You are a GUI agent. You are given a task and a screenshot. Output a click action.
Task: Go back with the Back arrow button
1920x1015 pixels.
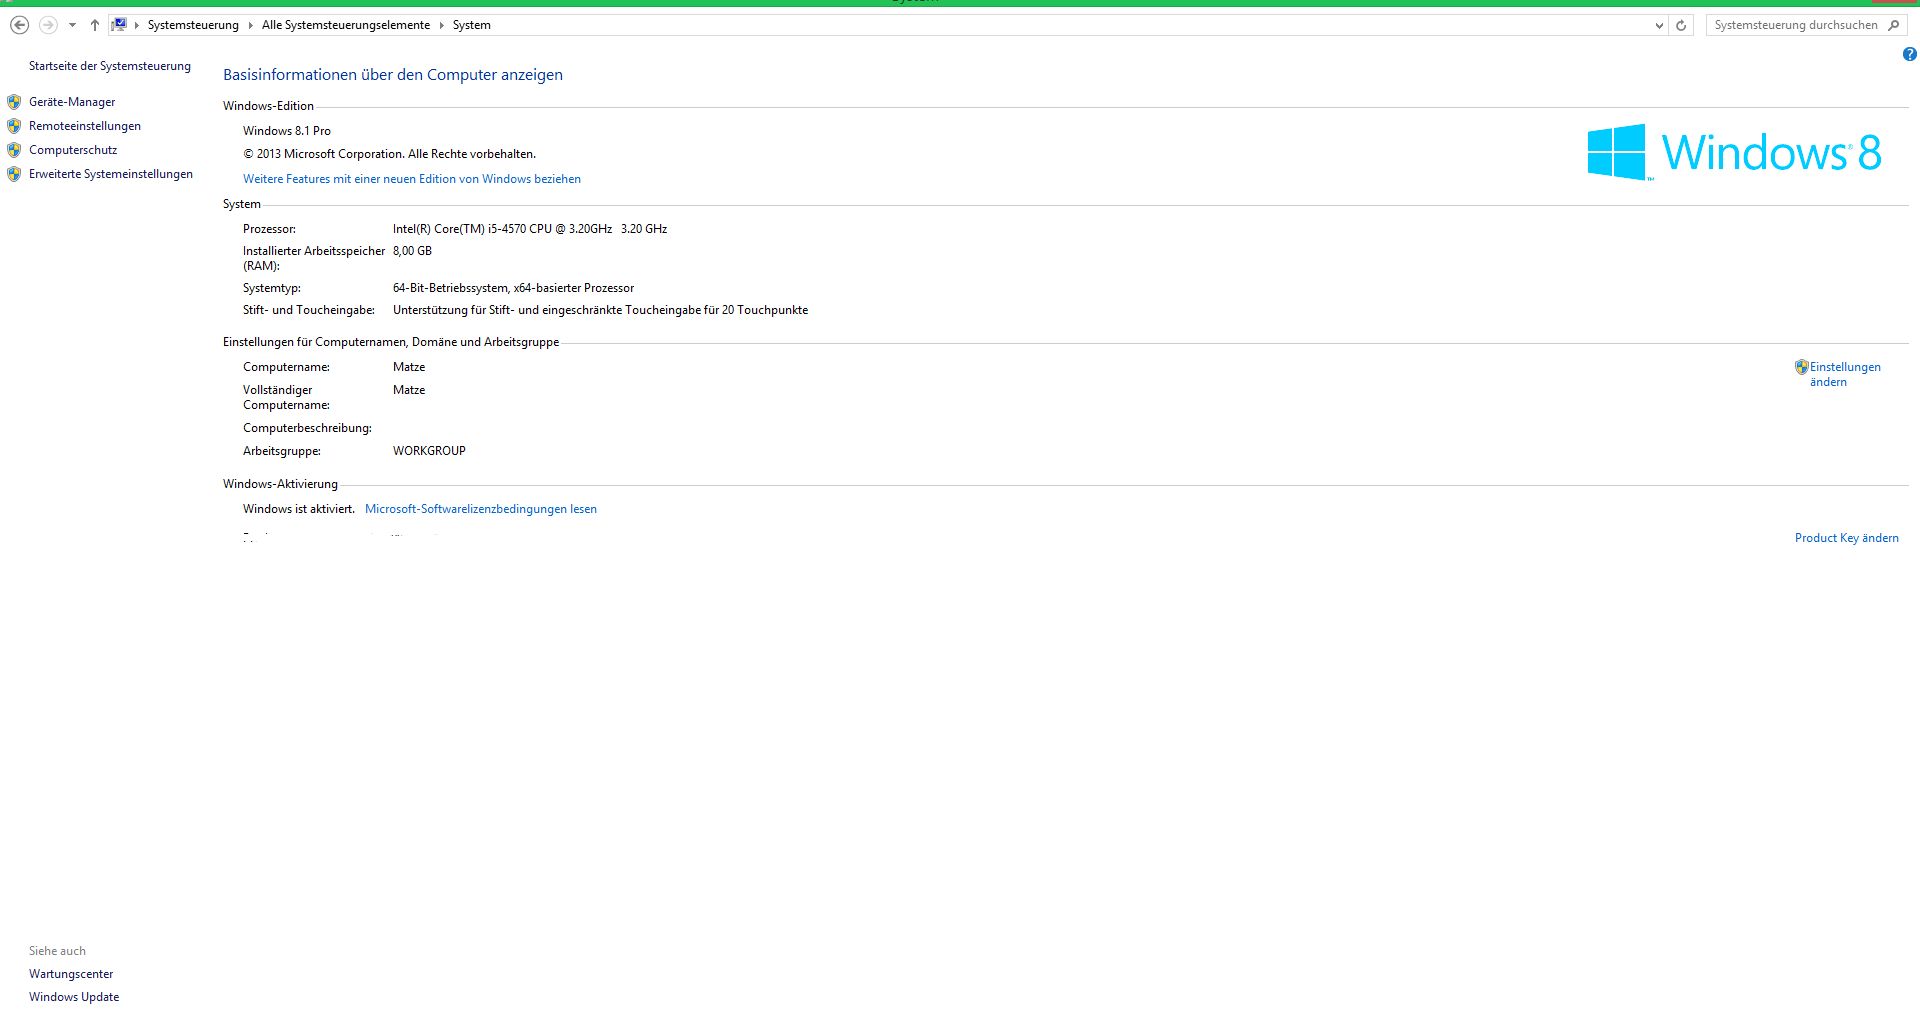[19, 25]
